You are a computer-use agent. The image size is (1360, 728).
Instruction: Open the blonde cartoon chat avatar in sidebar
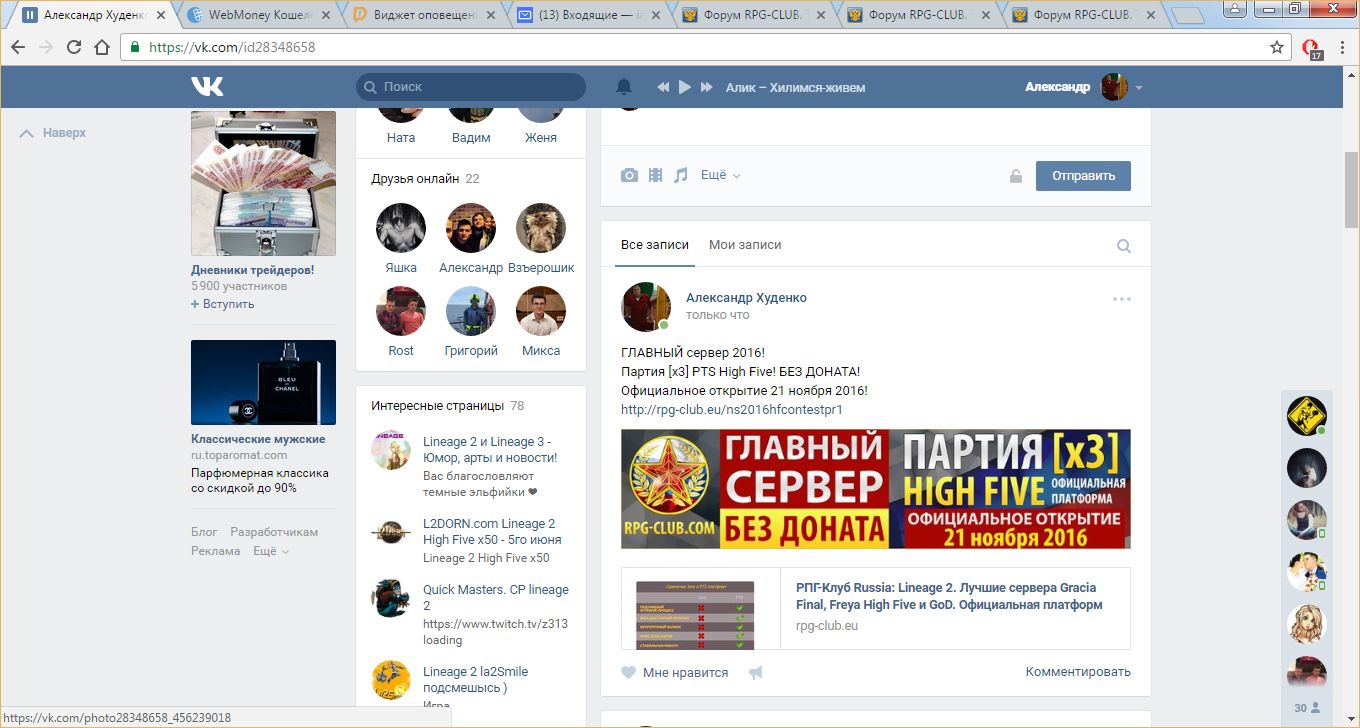[1306, 623]
